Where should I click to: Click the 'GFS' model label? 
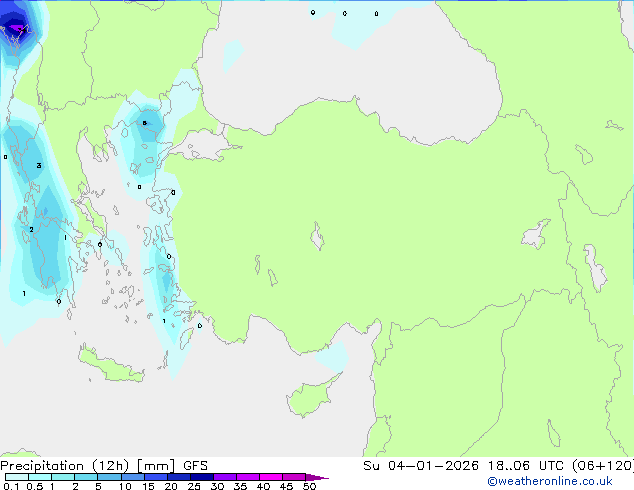(x=195, y=466)
